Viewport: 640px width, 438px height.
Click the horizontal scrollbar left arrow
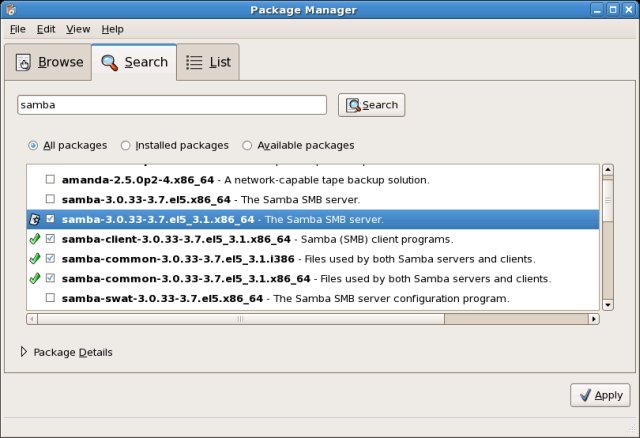(x=32, y=319)
